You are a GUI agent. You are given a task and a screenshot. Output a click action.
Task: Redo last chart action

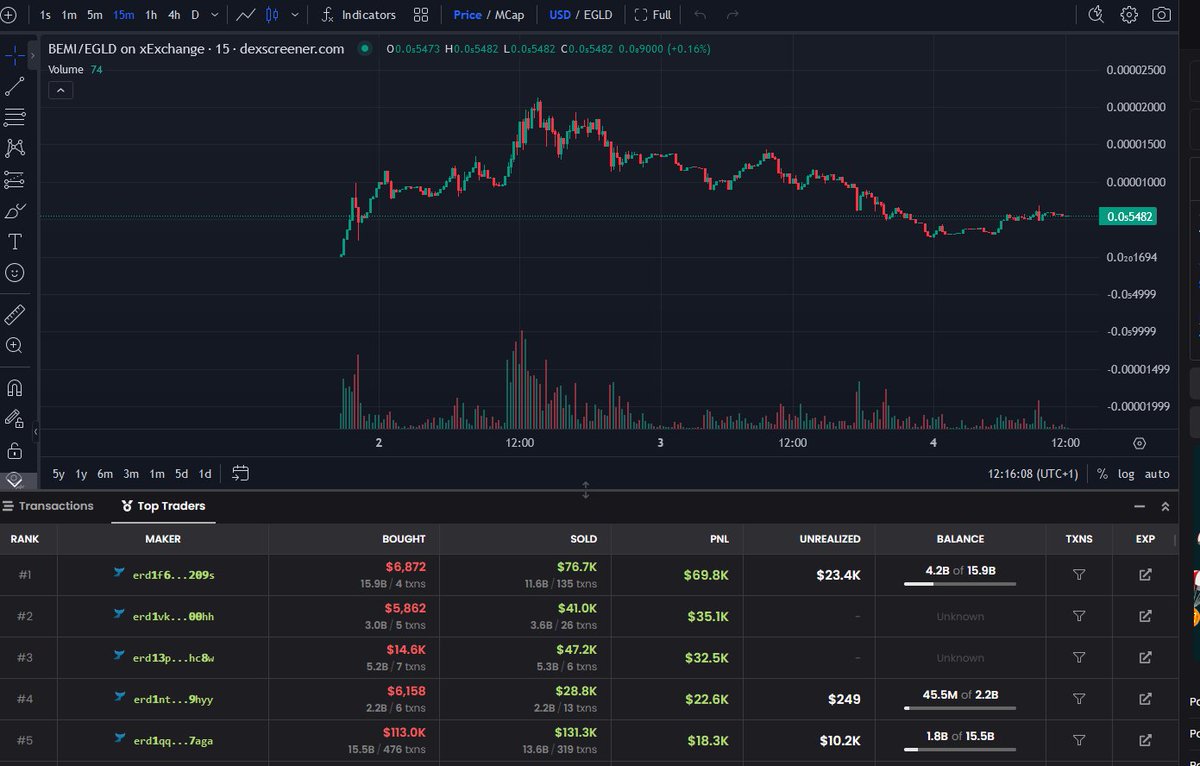(x=733, y=15)
